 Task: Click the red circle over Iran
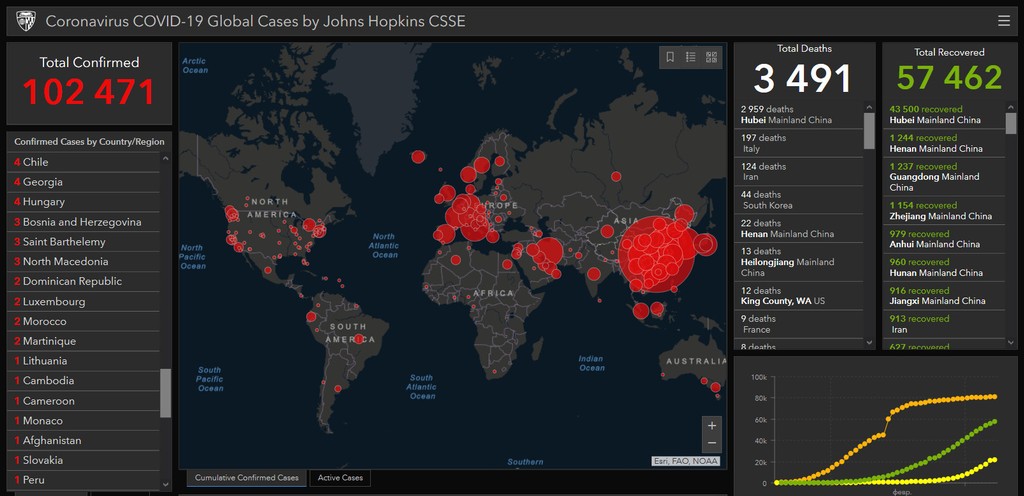549,252
